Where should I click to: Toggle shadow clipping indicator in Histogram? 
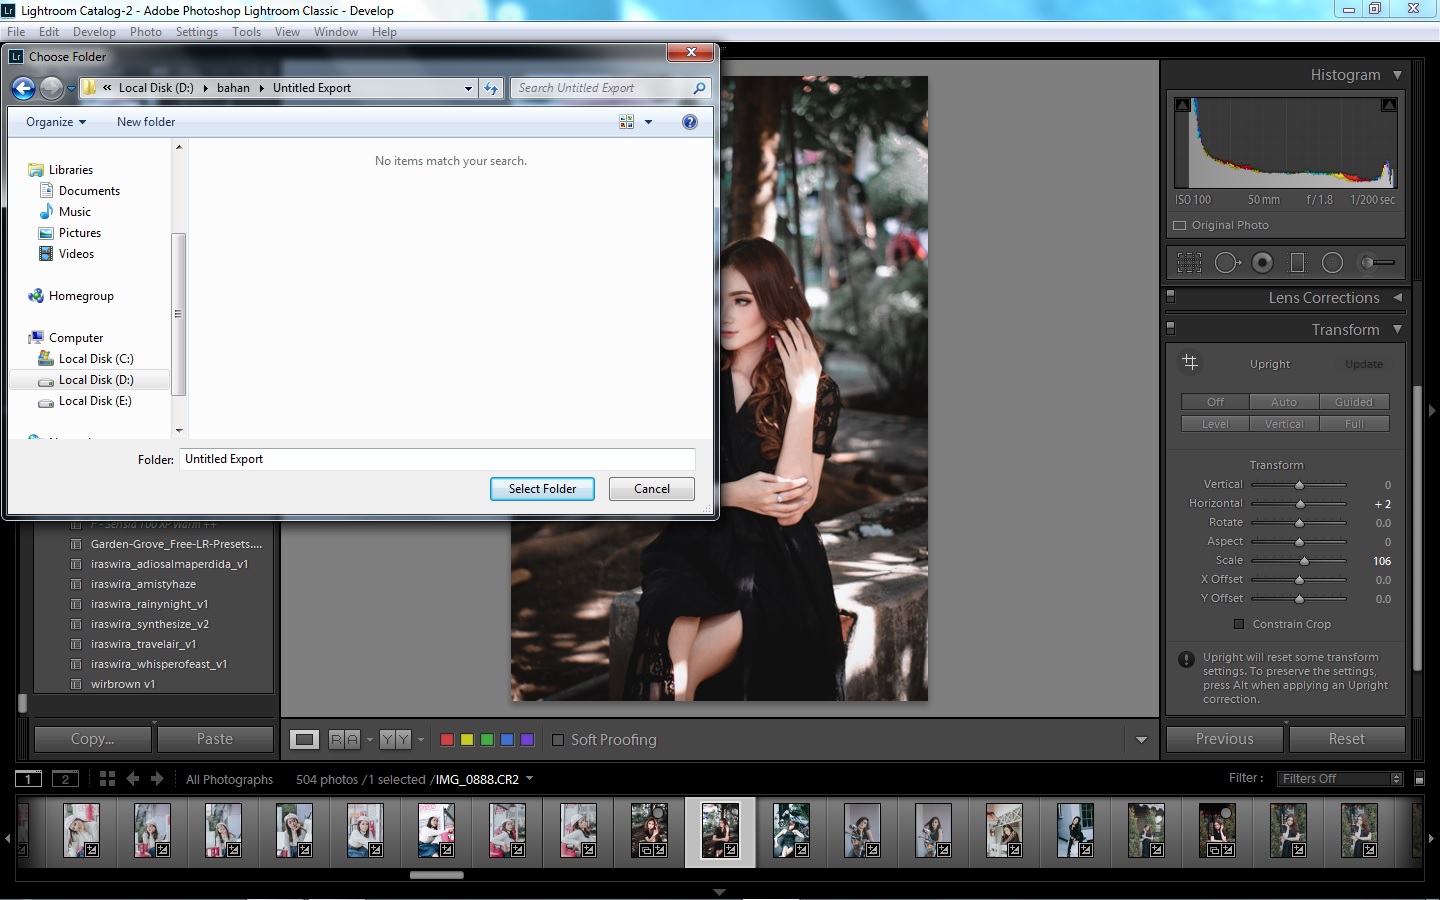tap(1183, 105)
